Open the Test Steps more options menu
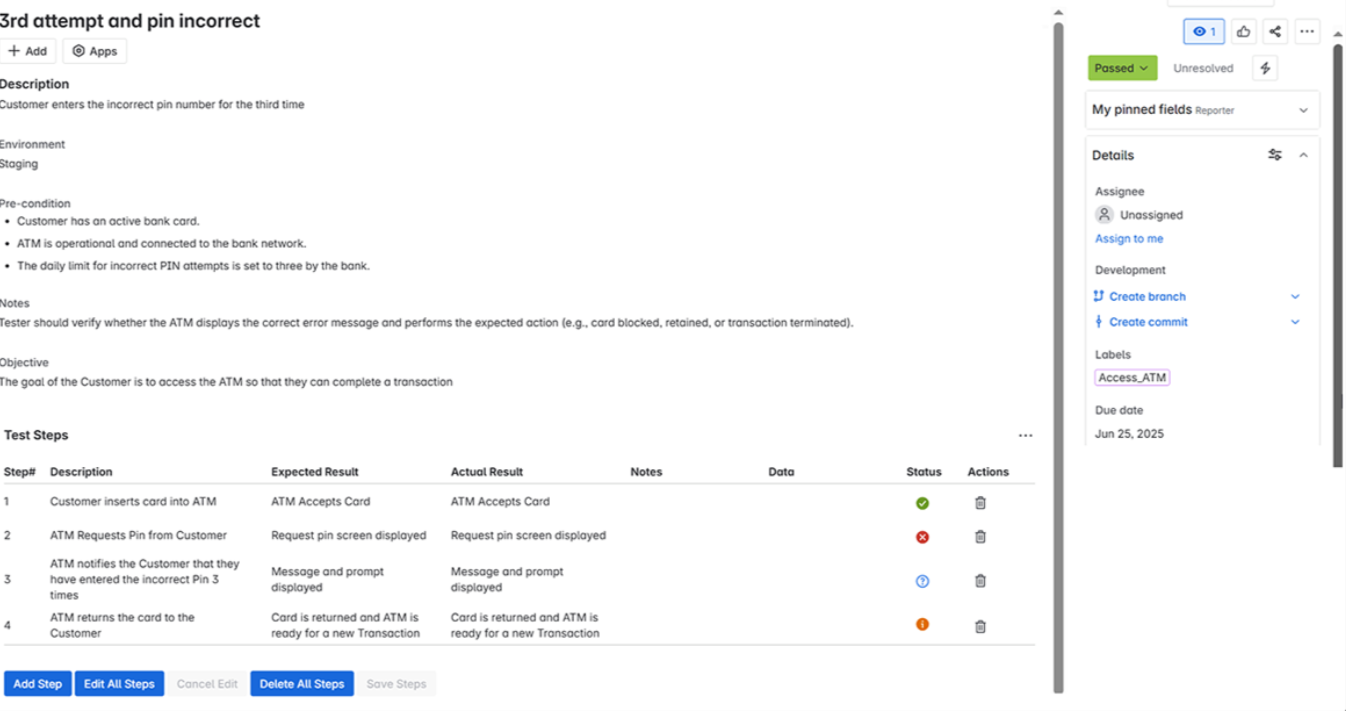This screenshot has width=1346, height=711. coord(1025,436)
